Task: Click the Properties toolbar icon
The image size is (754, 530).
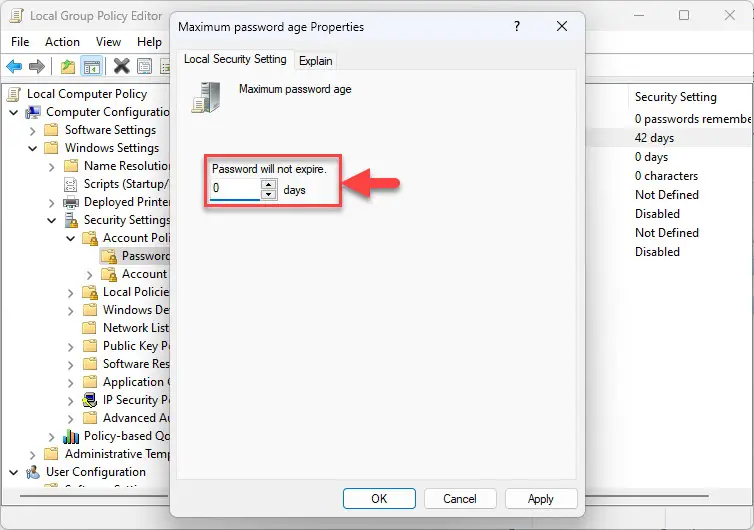Action: (145, 67)
